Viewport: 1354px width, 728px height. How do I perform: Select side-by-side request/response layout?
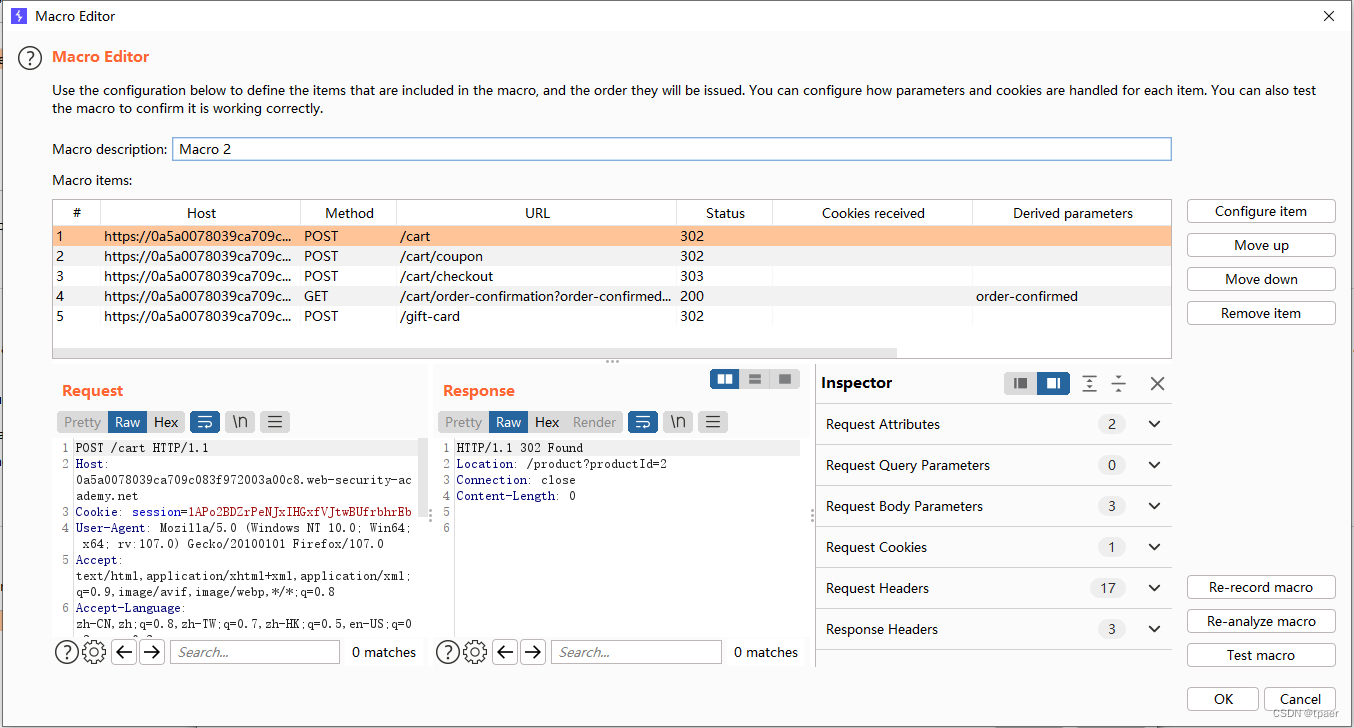click(725, 379)
